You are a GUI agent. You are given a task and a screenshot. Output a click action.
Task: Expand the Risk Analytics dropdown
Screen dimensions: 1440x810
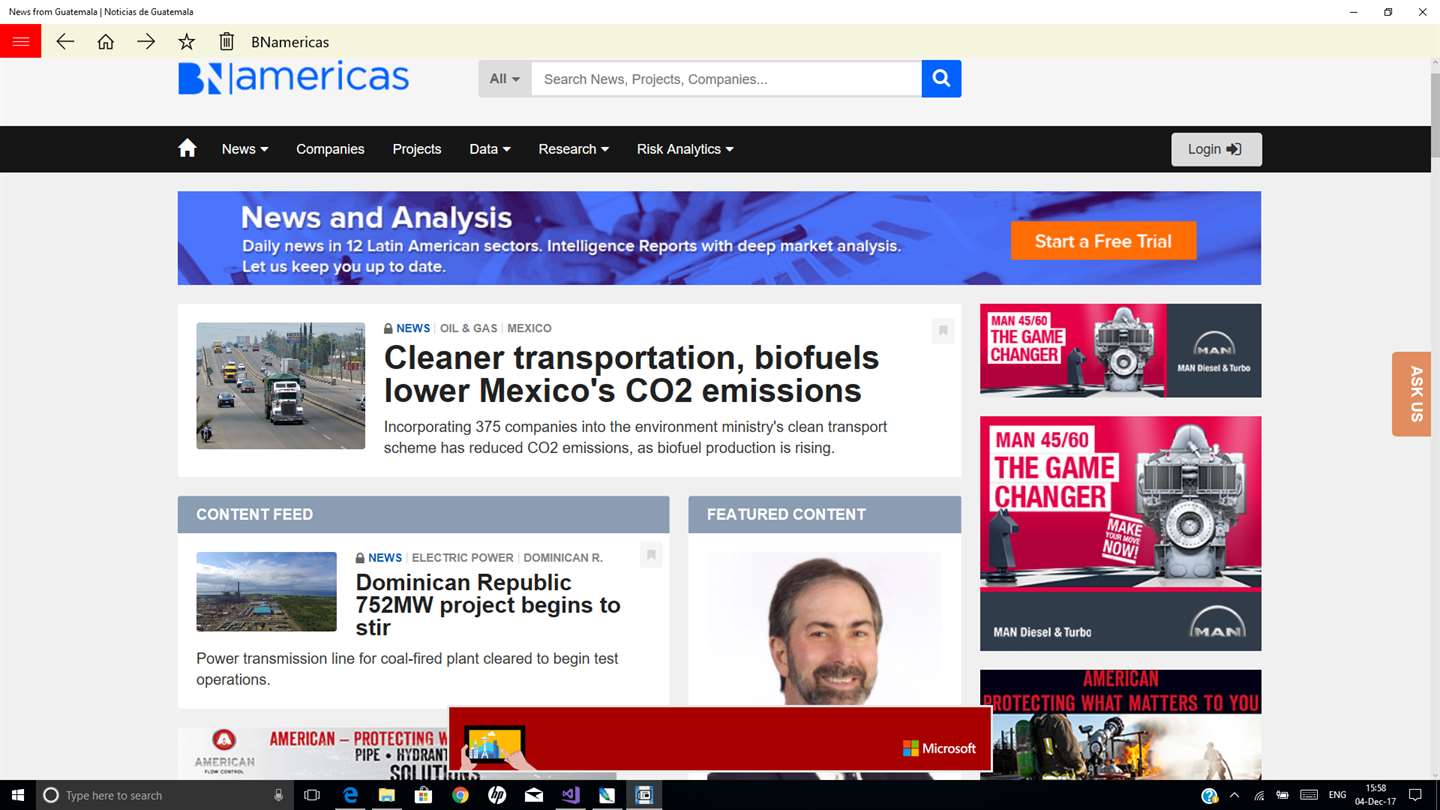[x=685, y=149]
